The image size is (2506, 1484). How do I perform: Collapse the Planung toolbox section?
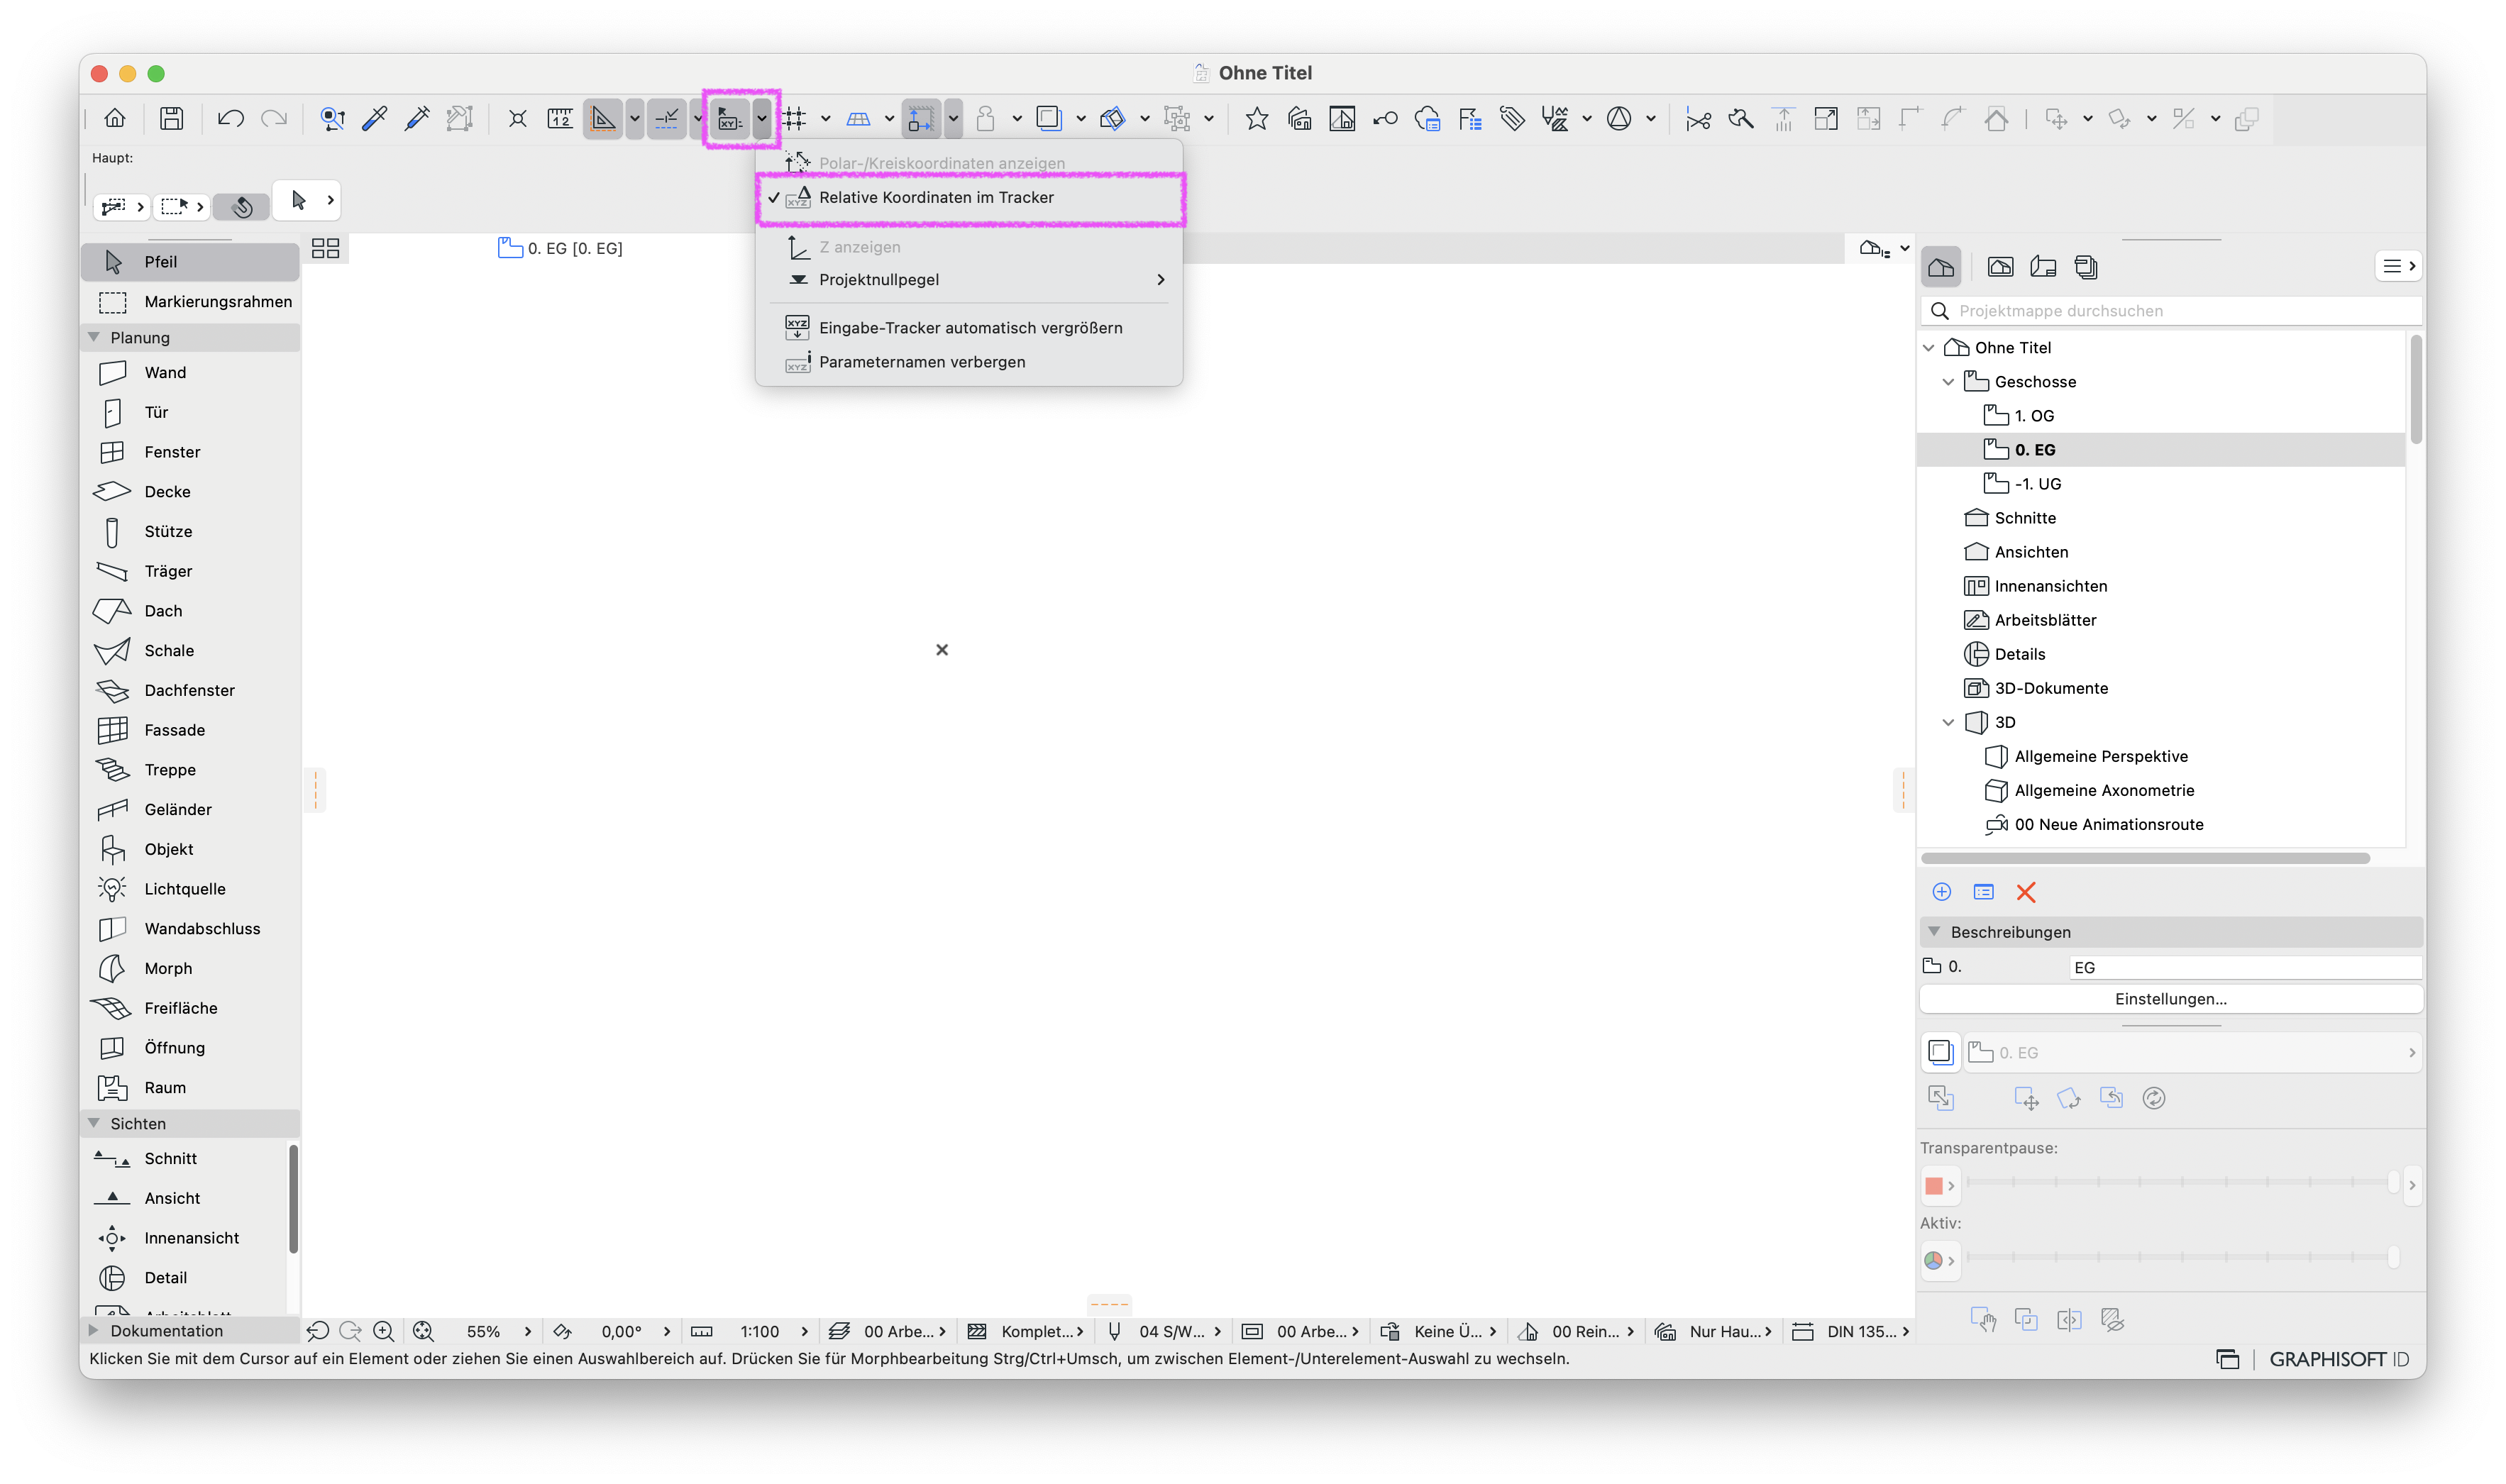pyautogui.click(x=94, y=338)
